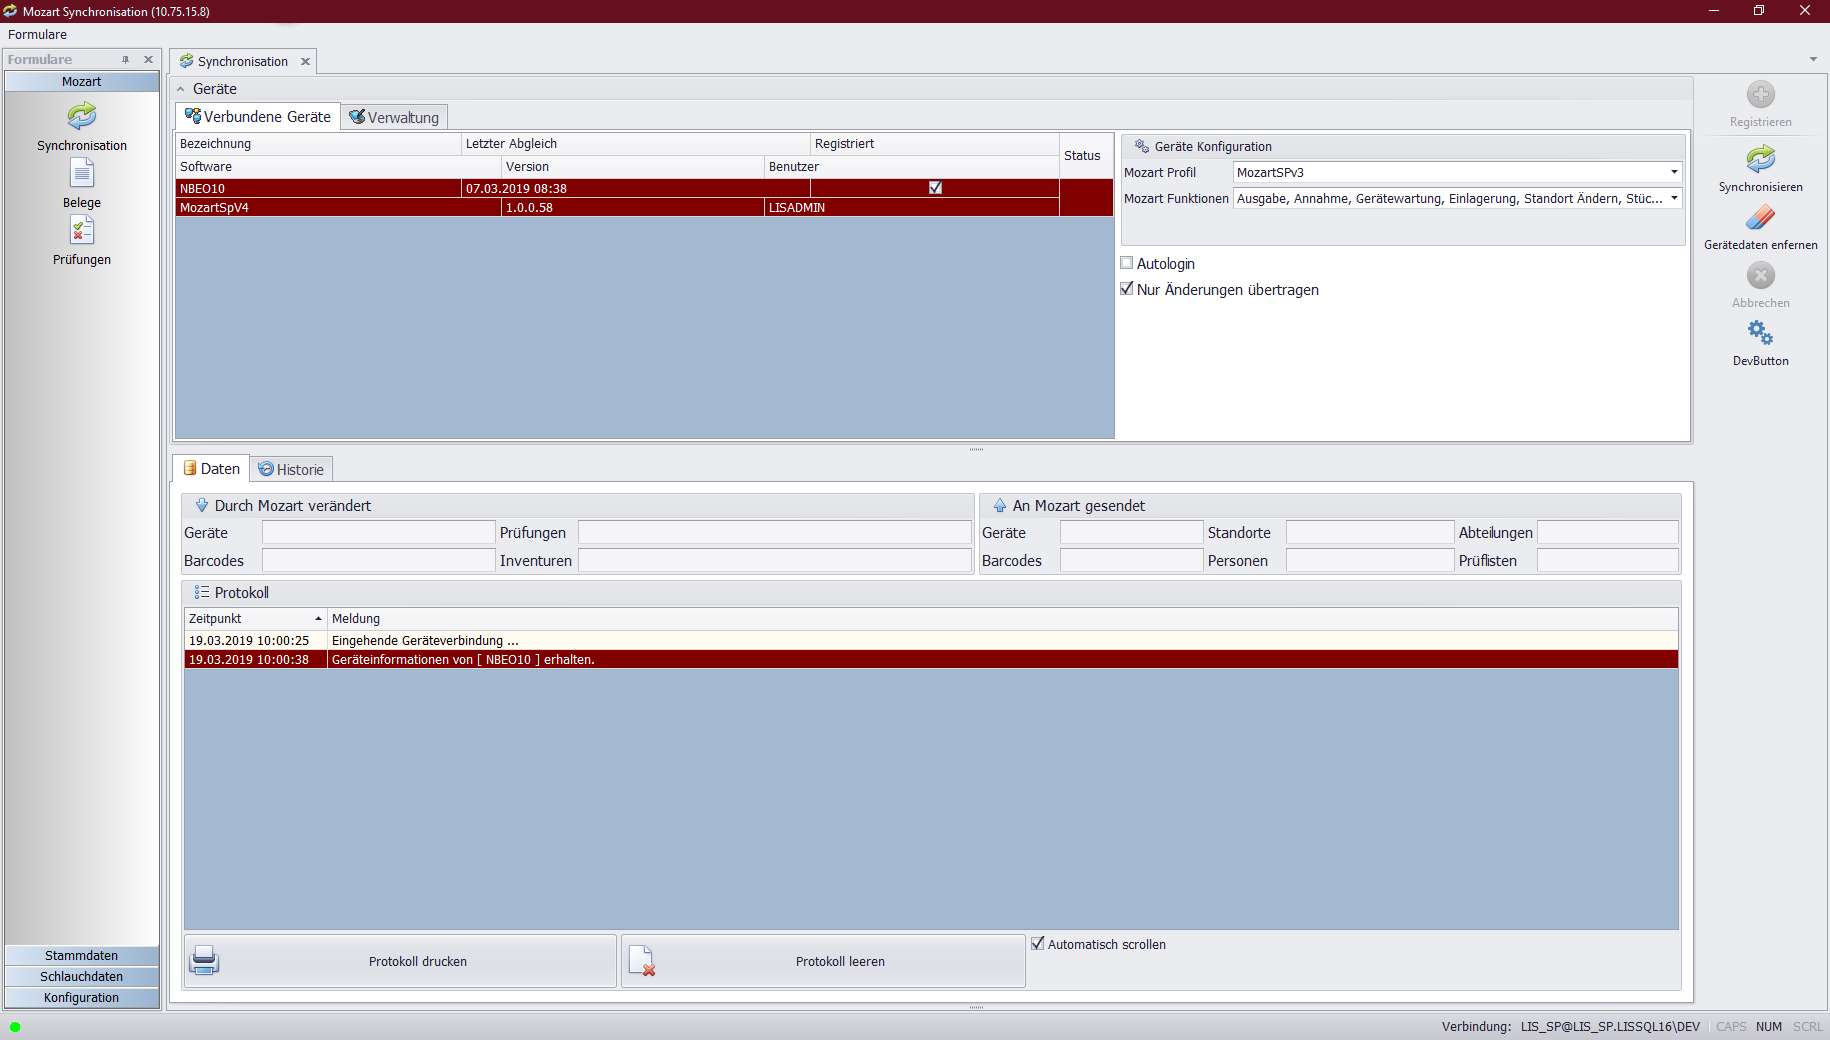Open the Mozart Profil dropdown

pyautogui.click(x=1673, y=172)
